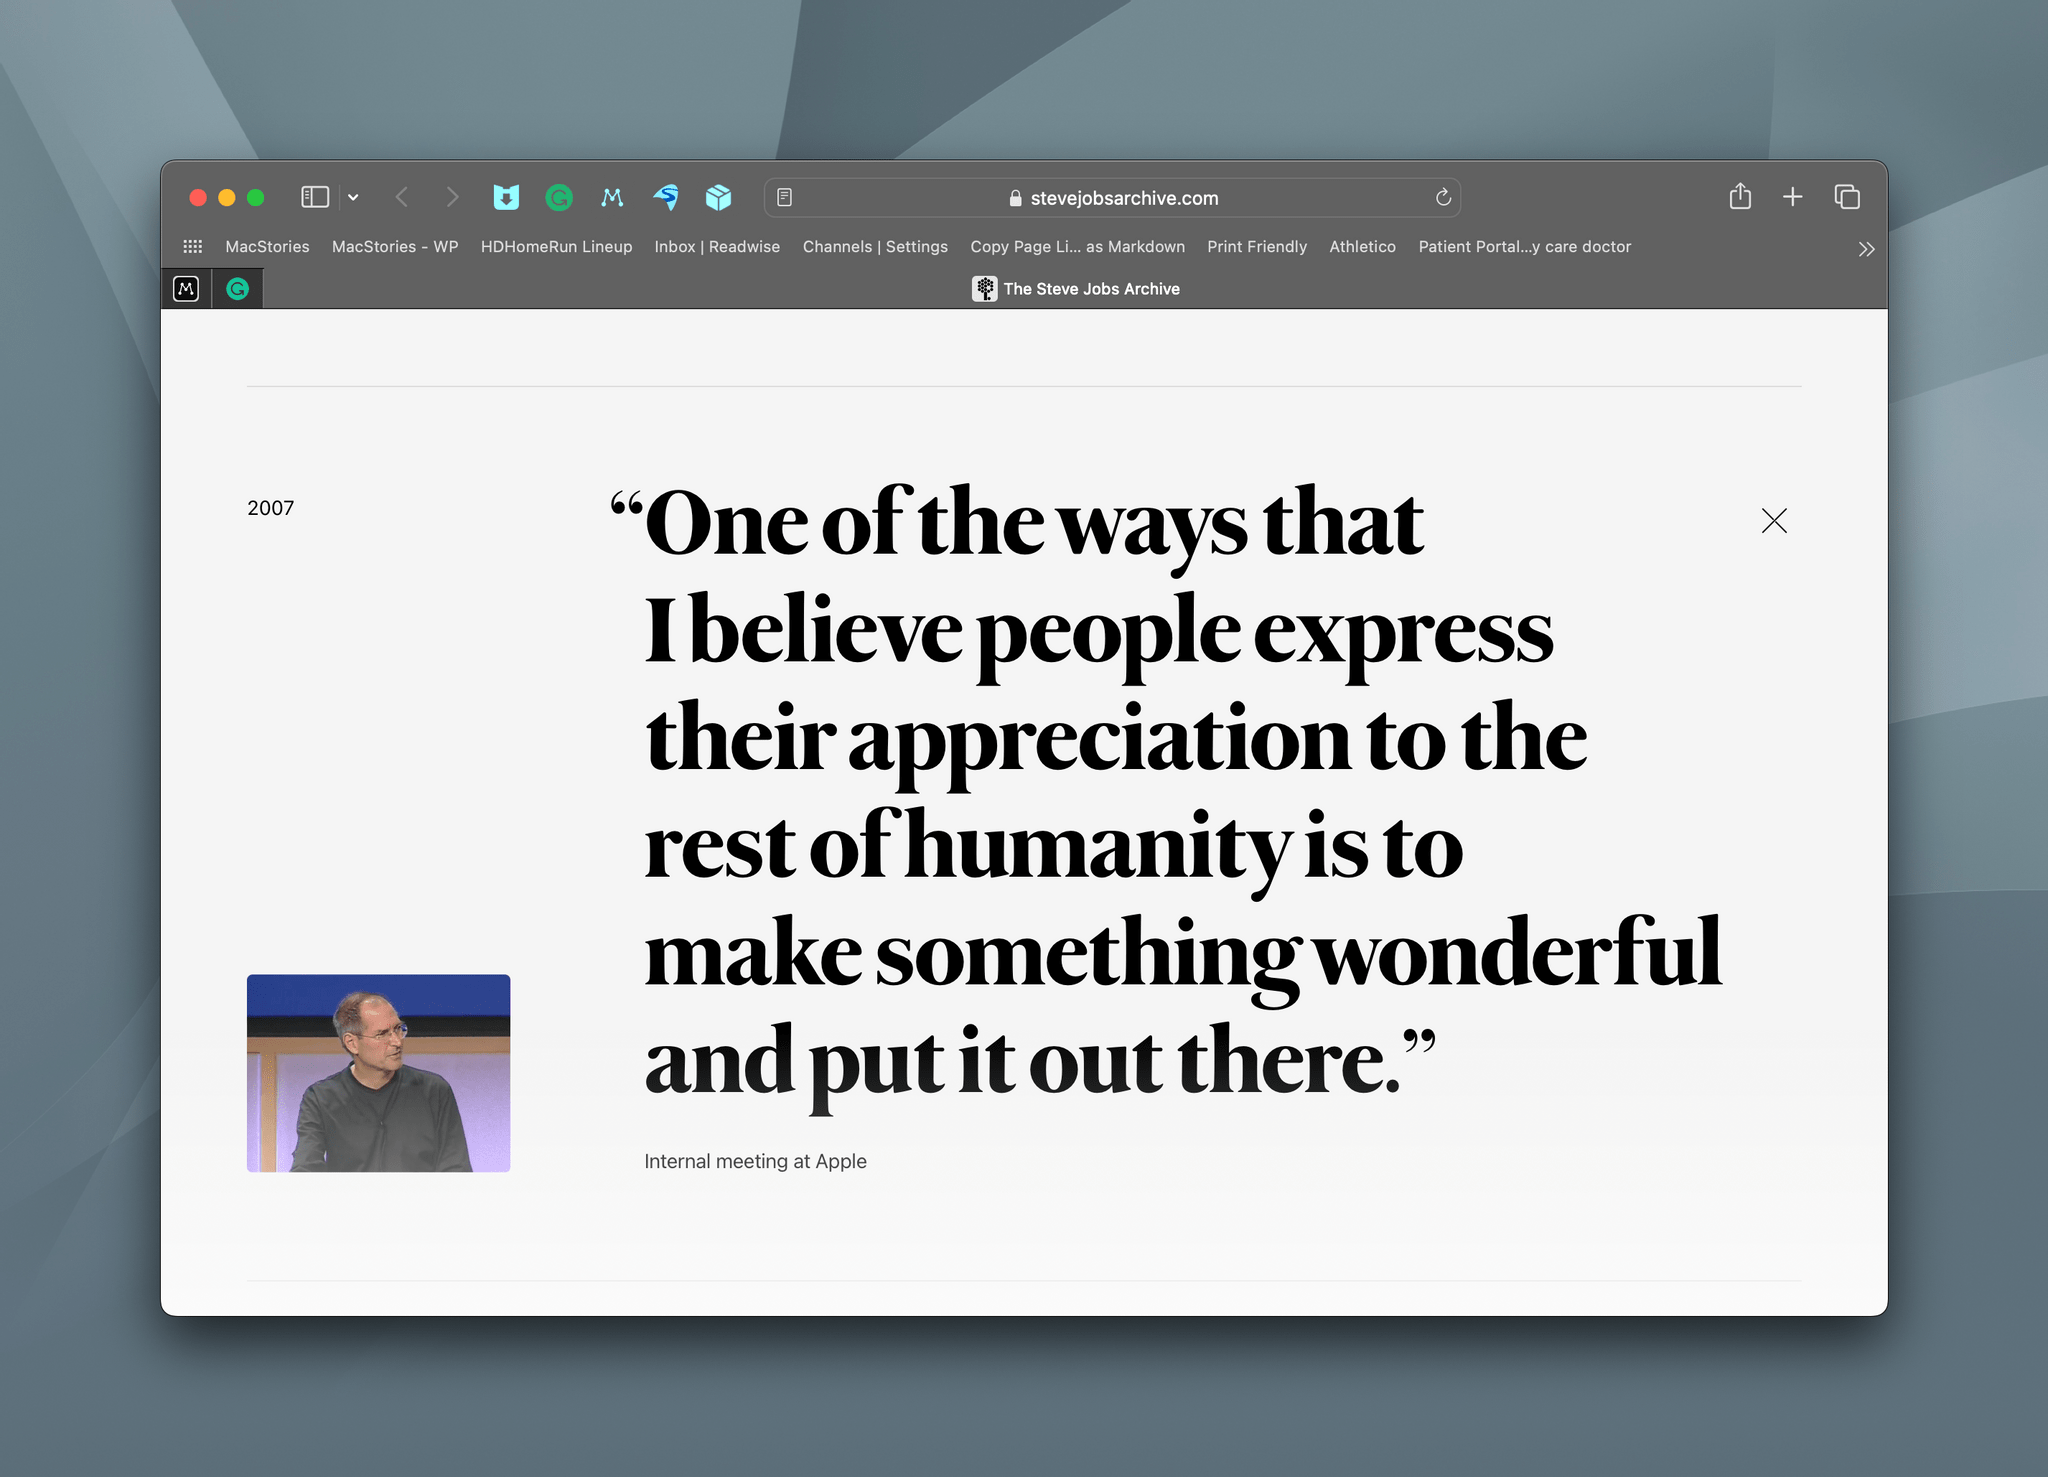This screenshot has height=1477, width=2048.
Task: Show Reader view for the page
Action: (785, 197)
